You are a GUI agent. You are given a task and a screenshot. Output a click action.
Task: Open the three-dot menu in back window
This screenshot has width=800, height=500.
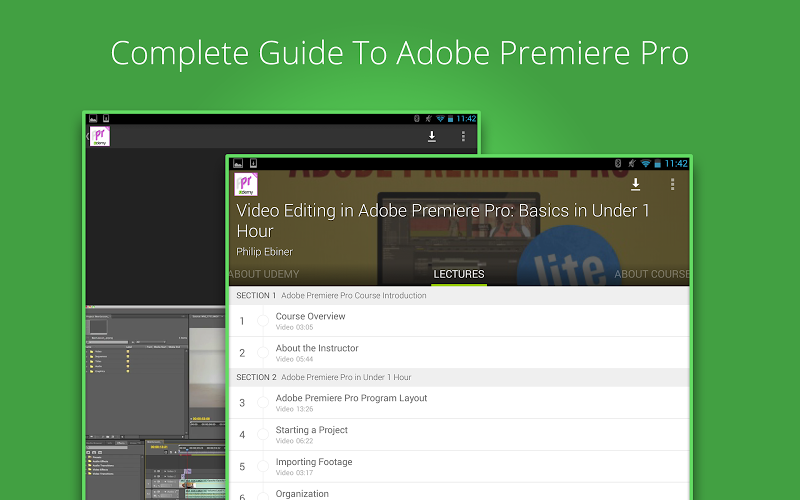pos(463,136)
